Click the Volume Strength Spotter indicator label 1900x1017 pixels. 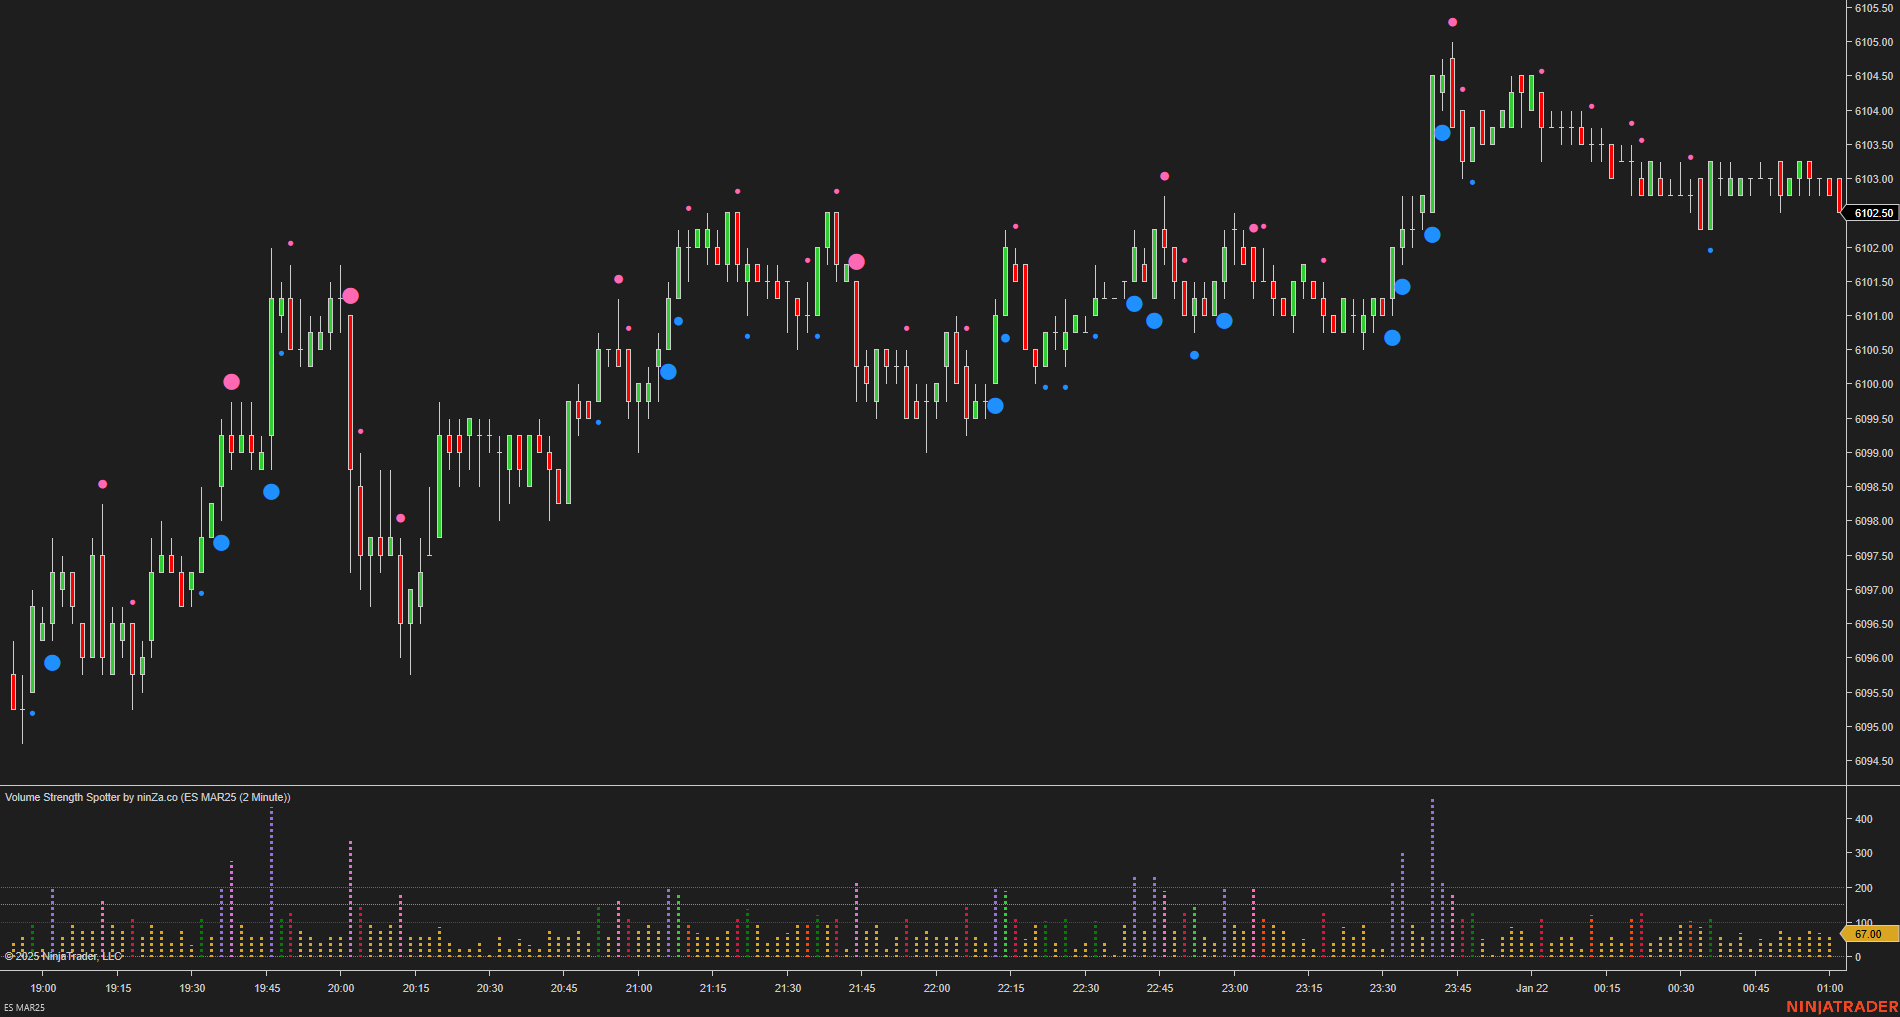(147, 798)
